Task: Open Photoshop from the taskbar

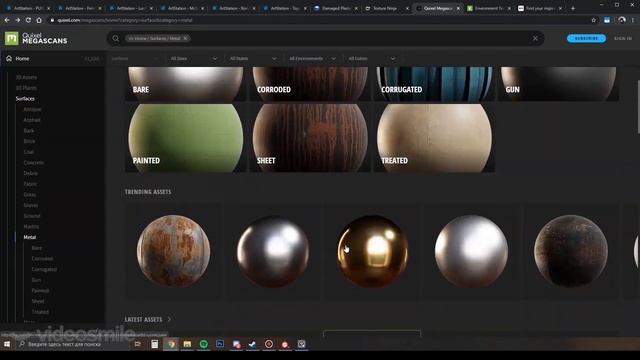Action: 220,344
